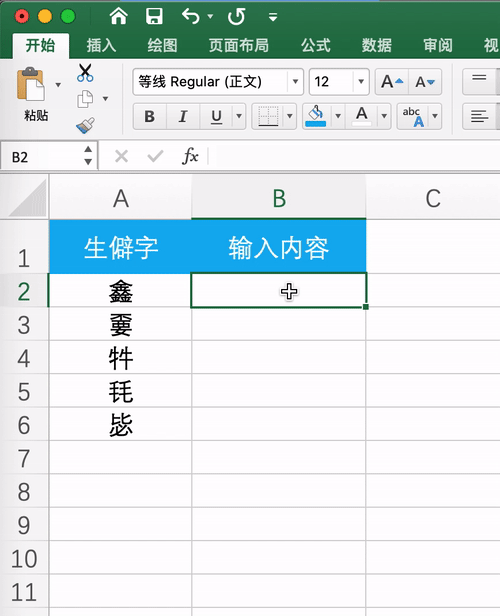Select the header cell 输入内容
Viewport: 500px width, 616px height.
click(x=279, y=247)
